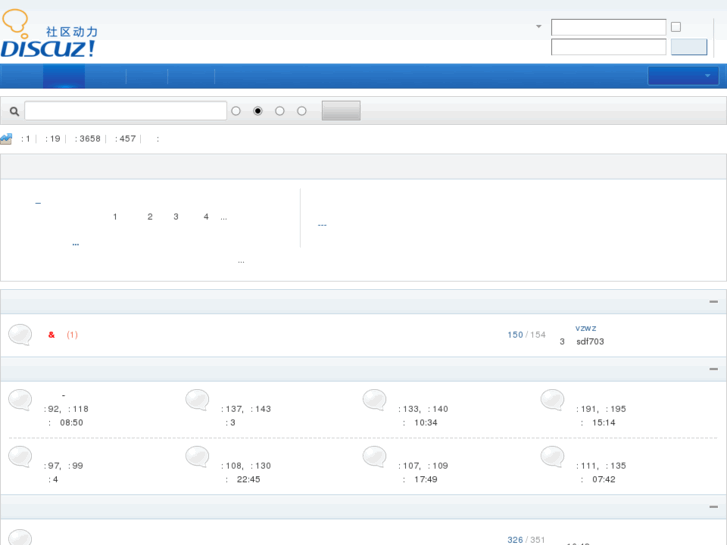This screenshot has width=727, height=545.
Task: Collapse the eight-forum grid section
Action: [714, 369]
